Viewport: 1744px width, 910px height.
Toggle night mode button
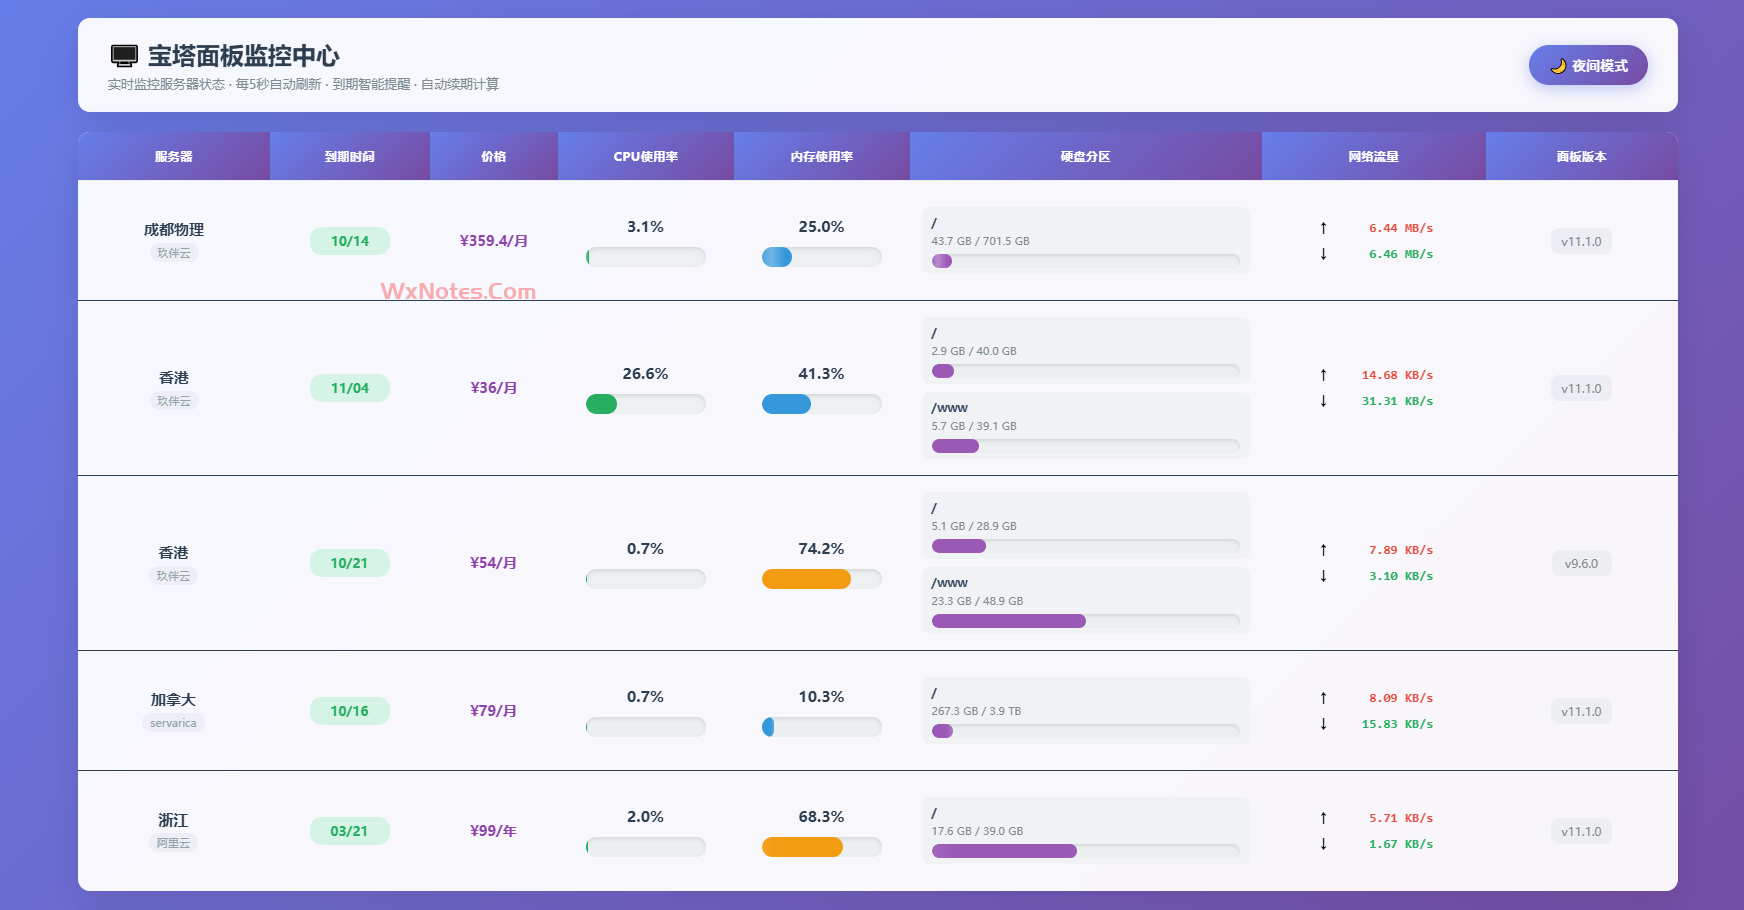tap(1587, 65)
